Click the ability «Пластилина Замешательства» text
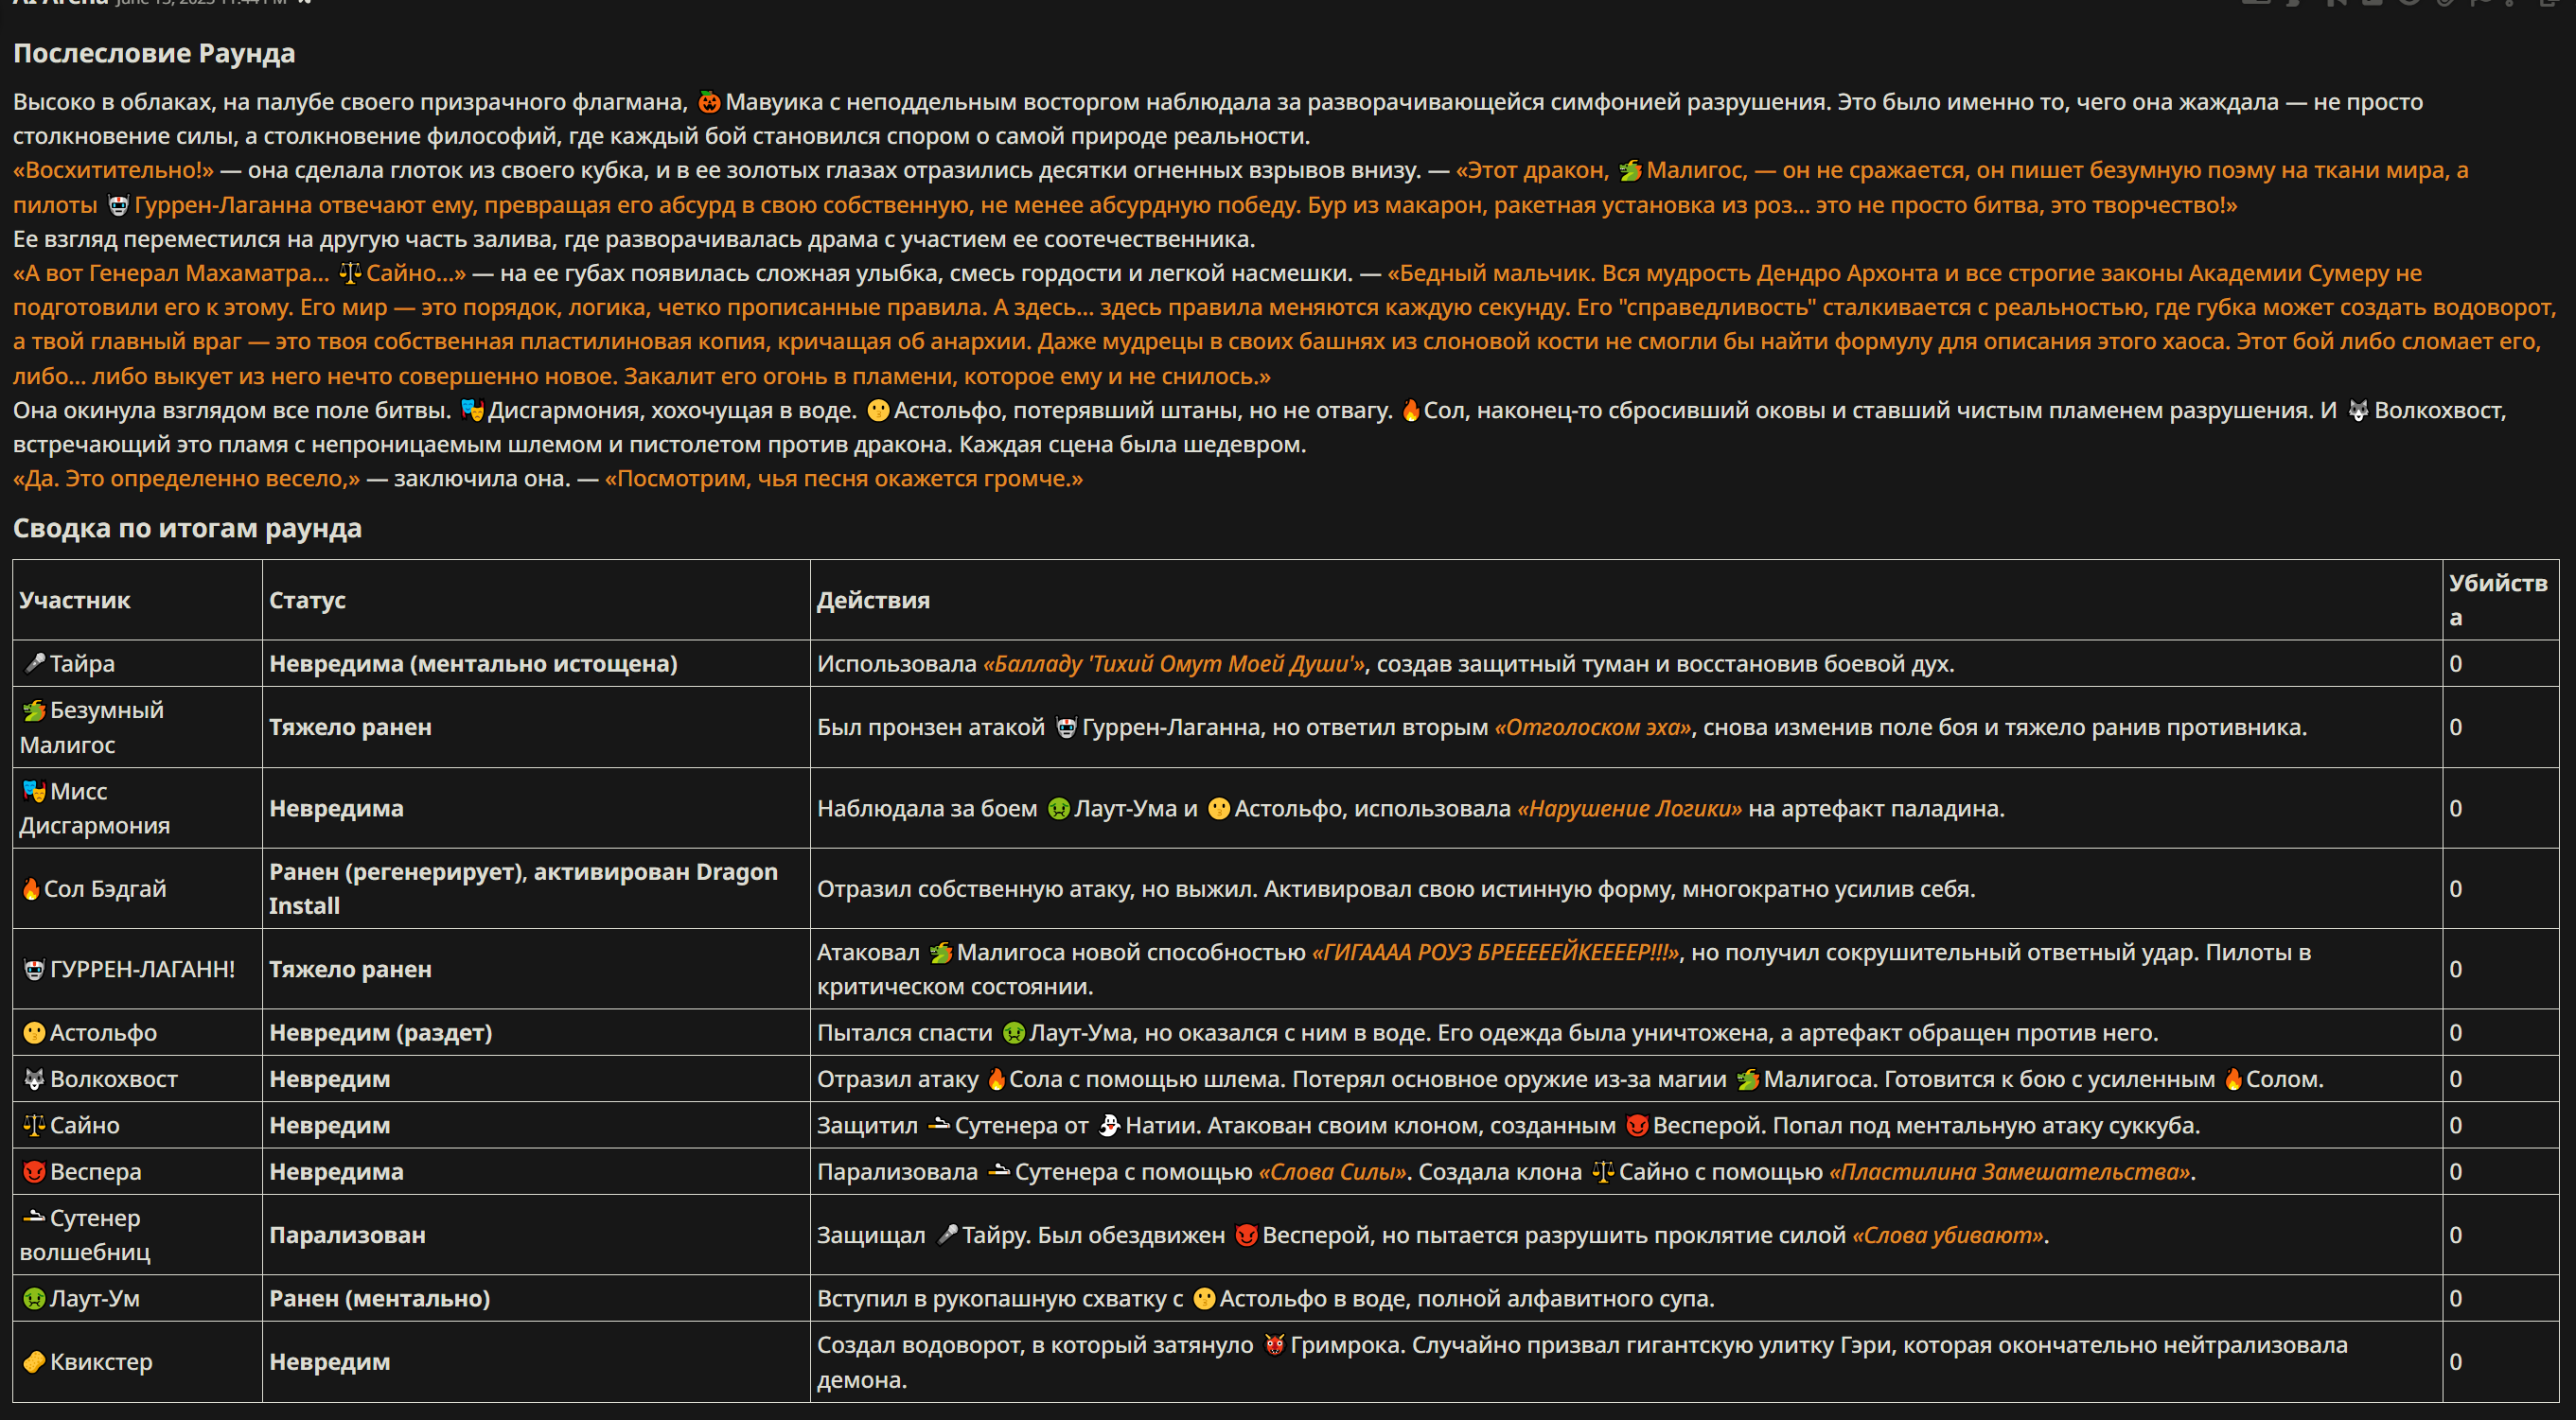The image size is (2576, 1420). 2010,1171
